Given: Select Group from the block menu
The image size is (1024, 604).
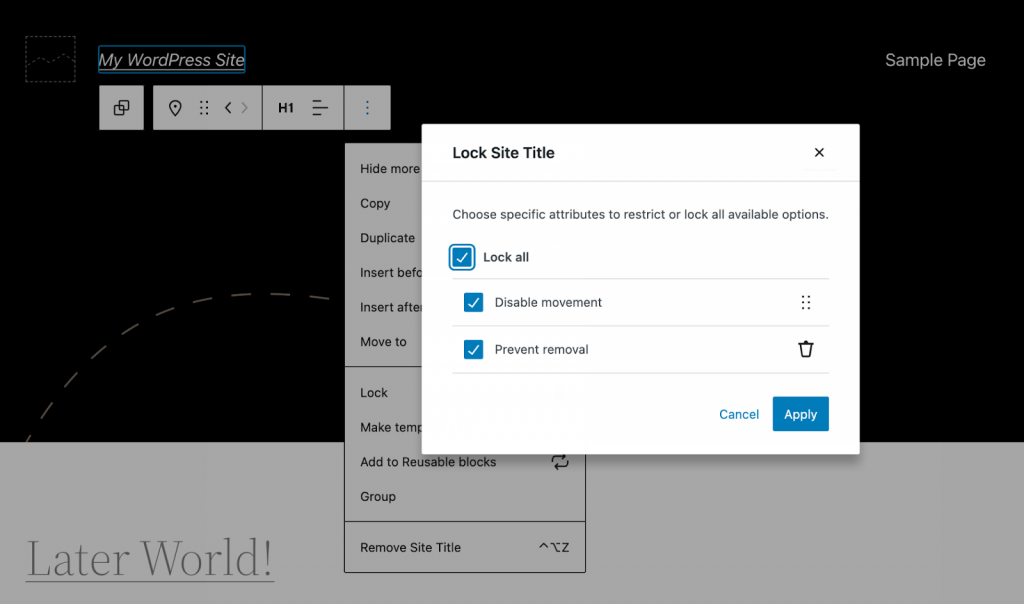Looking at the screenshot, I should coord(378,496).
